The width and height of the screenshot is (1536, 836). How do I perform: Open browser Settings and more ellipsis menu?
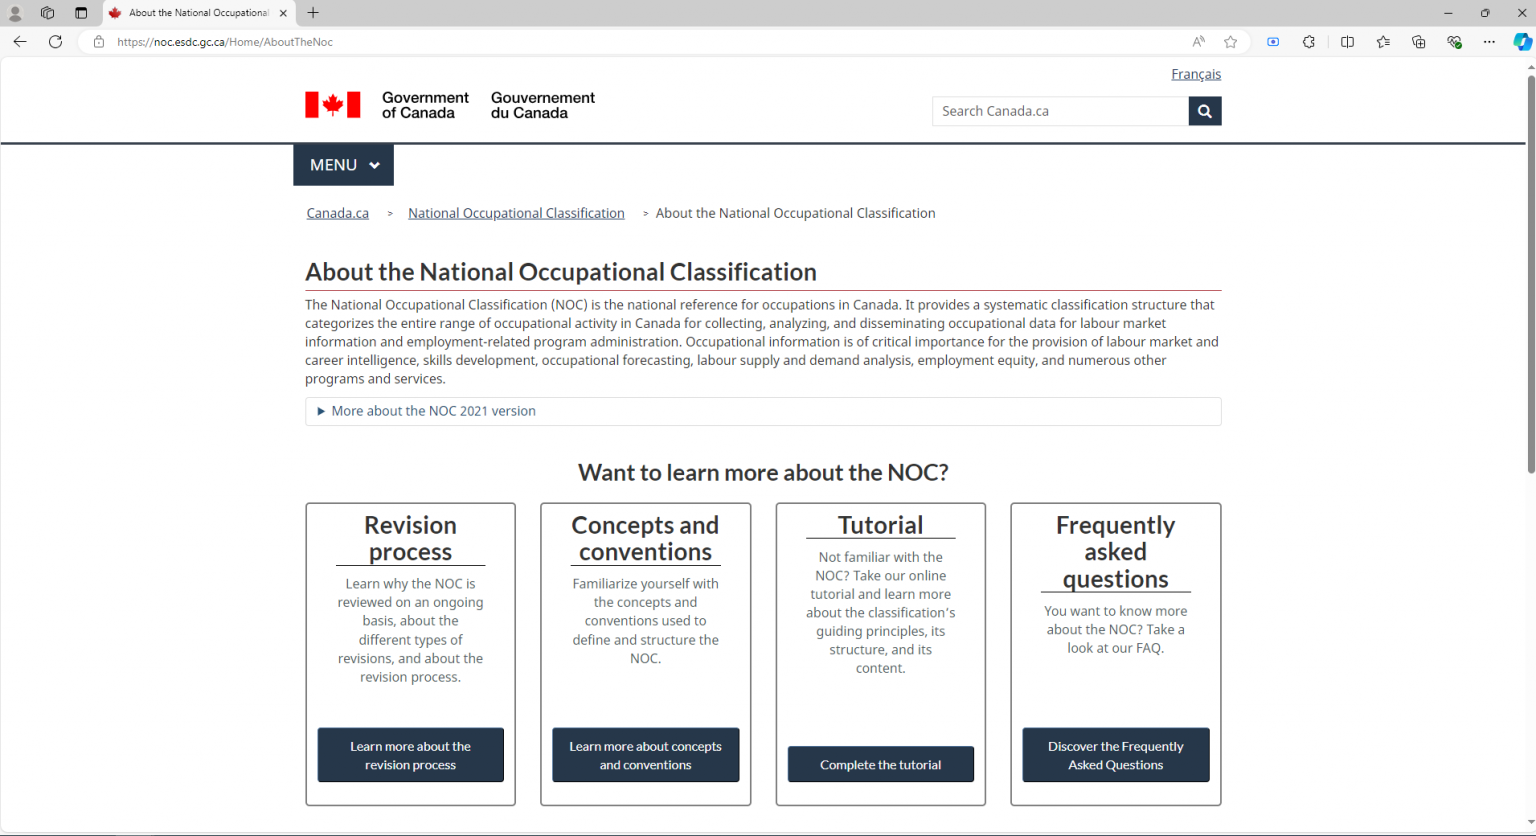(x=1489, y=42)
